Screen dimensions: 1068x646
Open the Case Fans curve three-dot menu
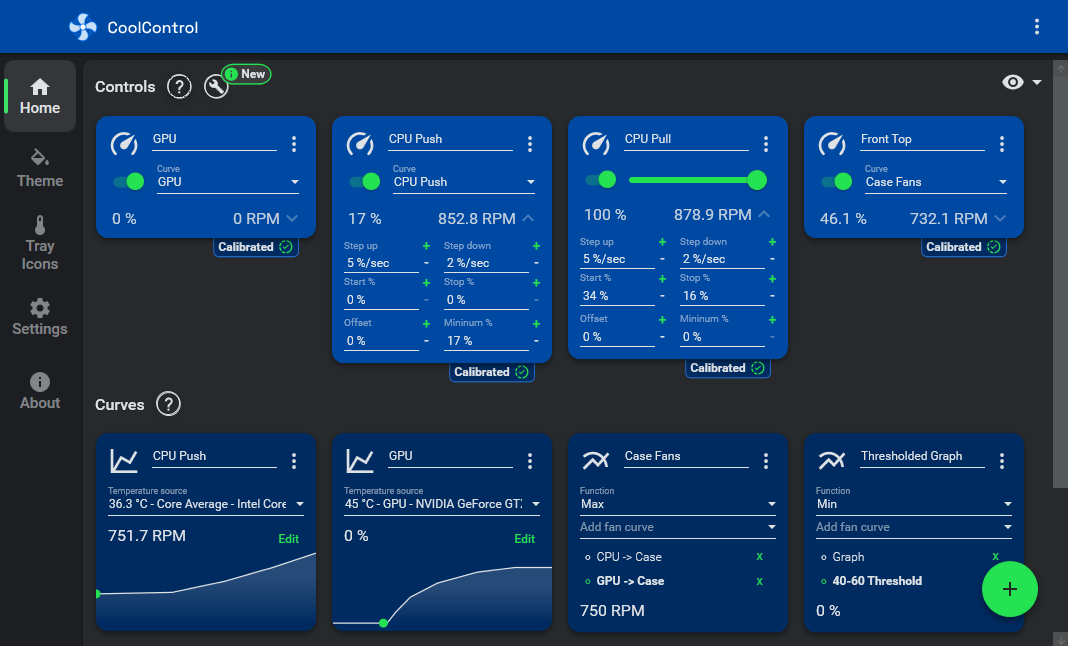coord(766,461)
